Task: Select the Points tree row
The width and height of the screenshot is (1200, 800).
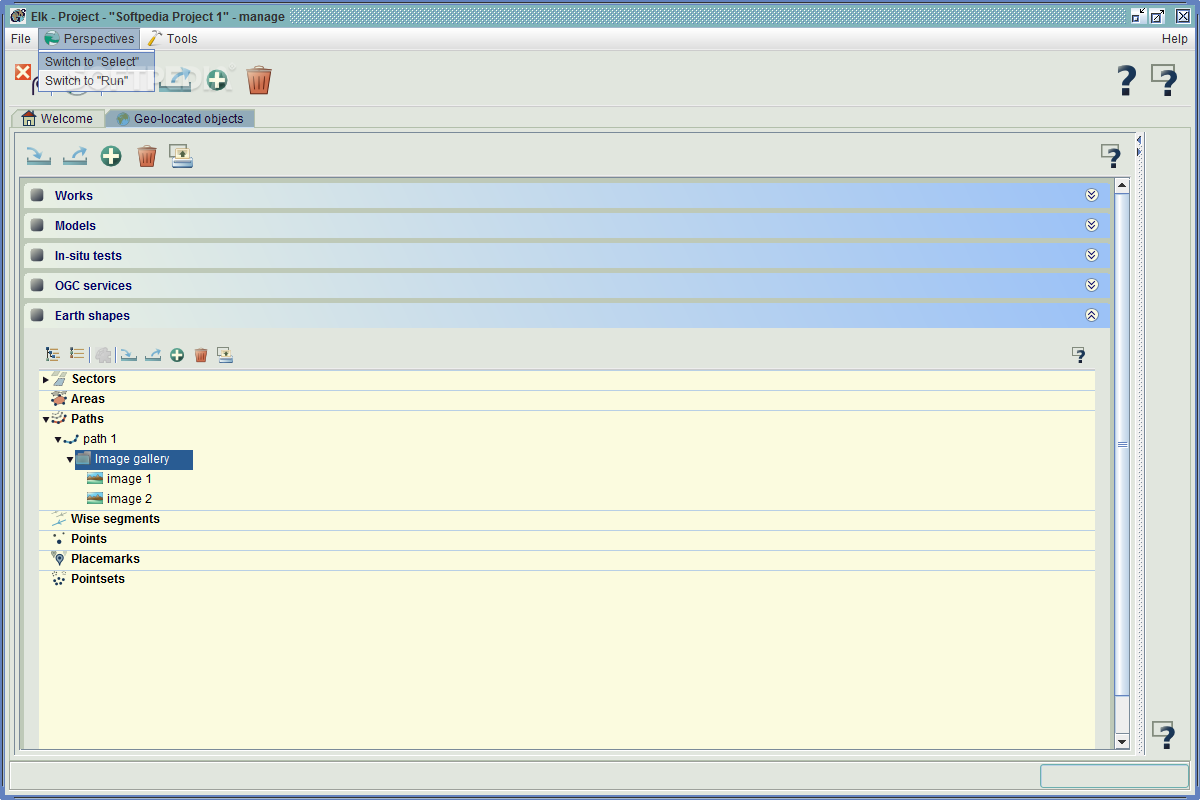Action: pos(567,539)
